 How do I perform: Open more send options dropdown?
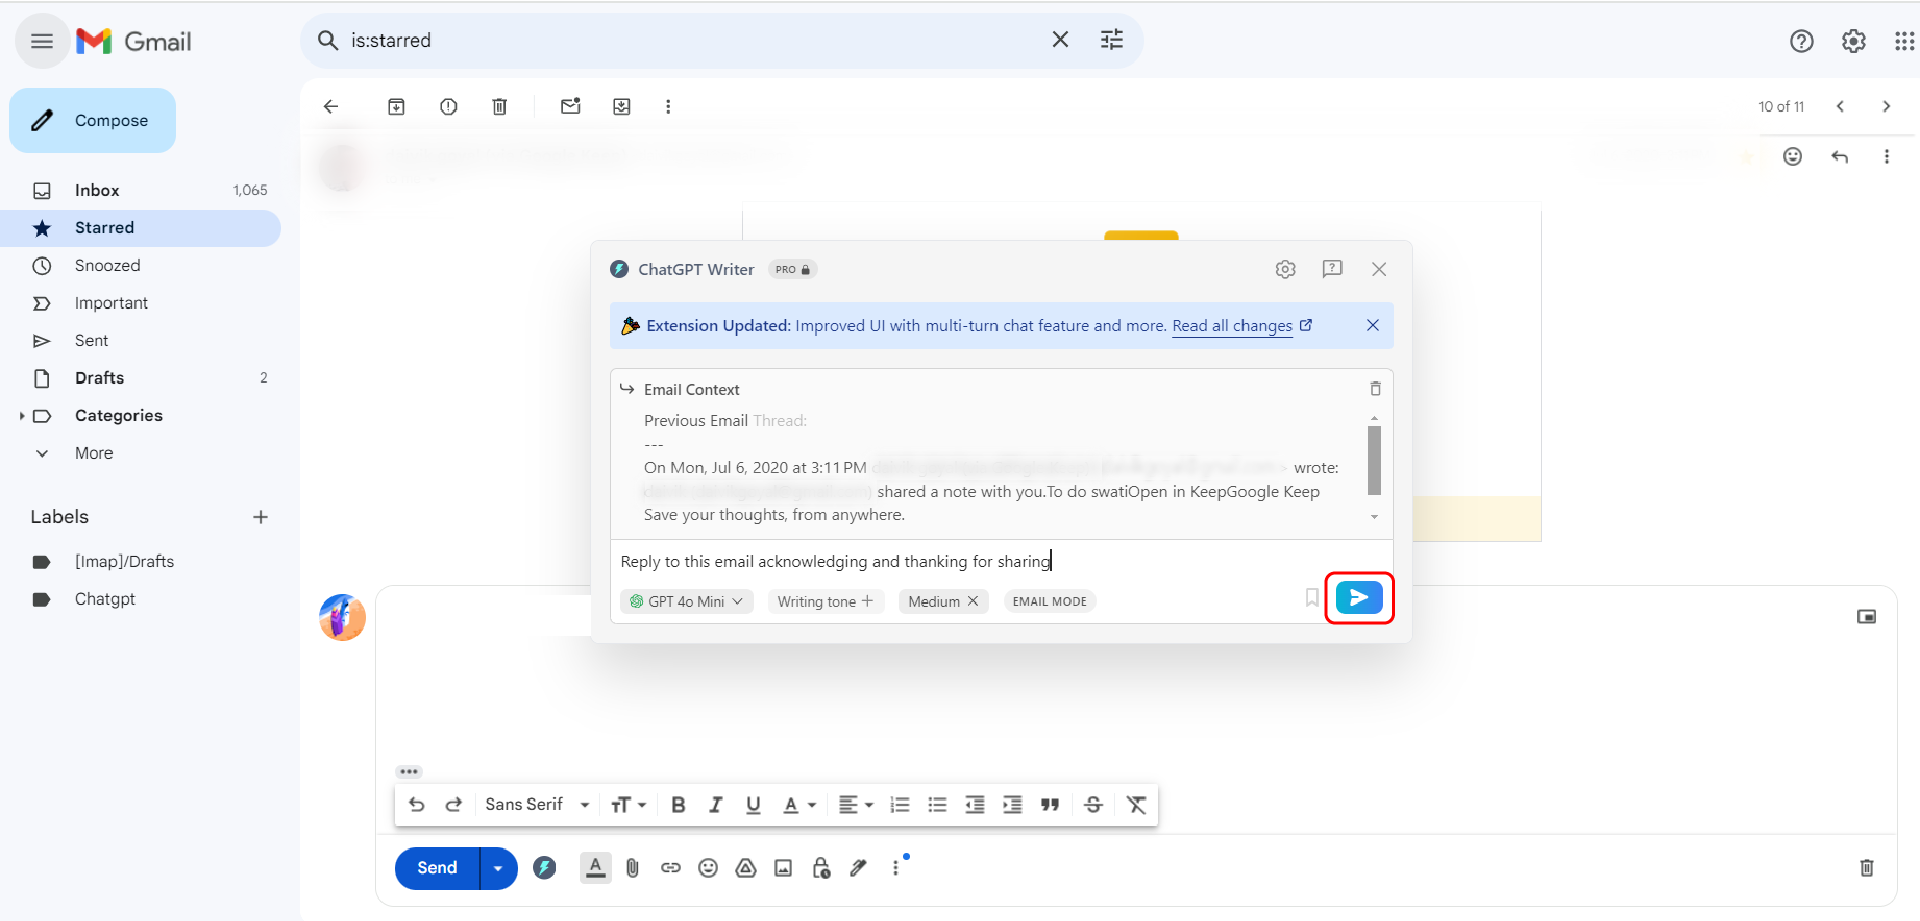click(498, 868)
